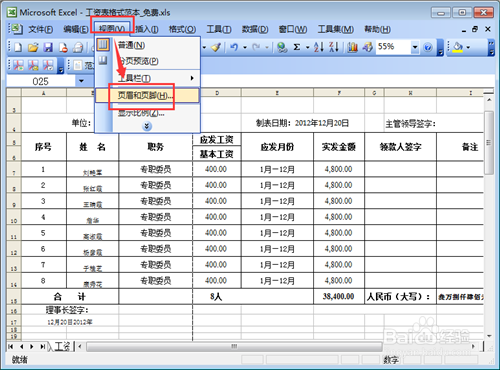This screenshot has height=370, width=500.
Task: Click the third PDF converter icon
Action: (x=48, y=65)
